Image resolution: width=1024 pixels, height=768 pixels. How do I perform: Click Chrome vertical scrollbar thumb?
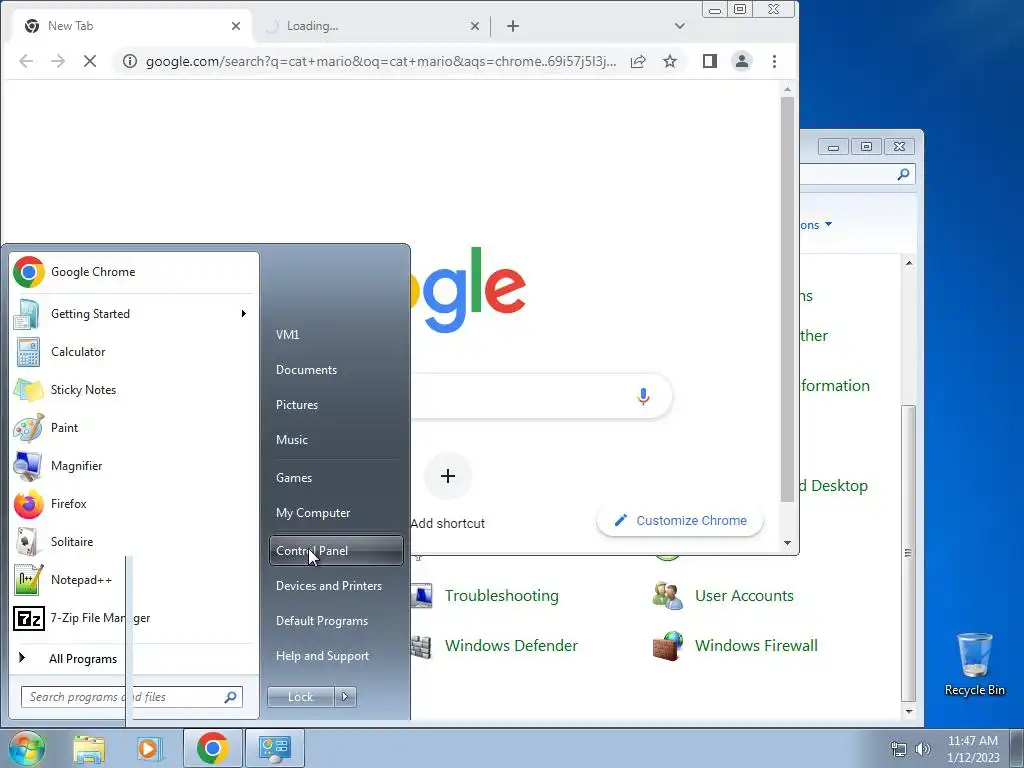pos(788,300)
